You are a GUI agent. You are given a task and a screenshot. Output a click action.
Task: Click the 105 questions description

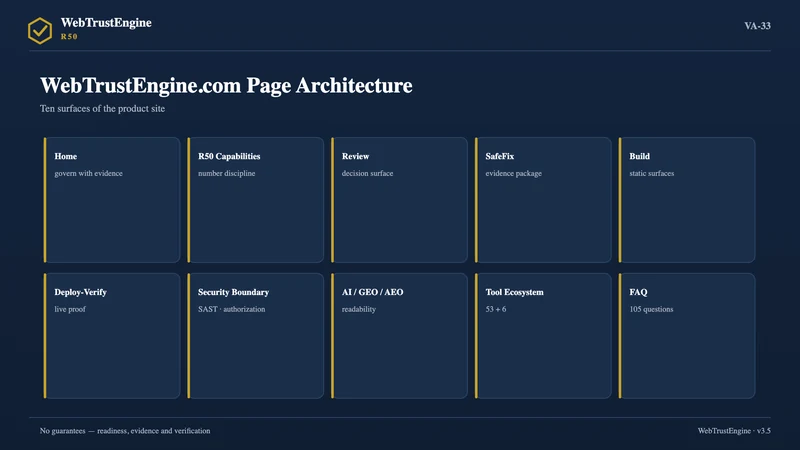pyautogui.click(x=651, y=309)
